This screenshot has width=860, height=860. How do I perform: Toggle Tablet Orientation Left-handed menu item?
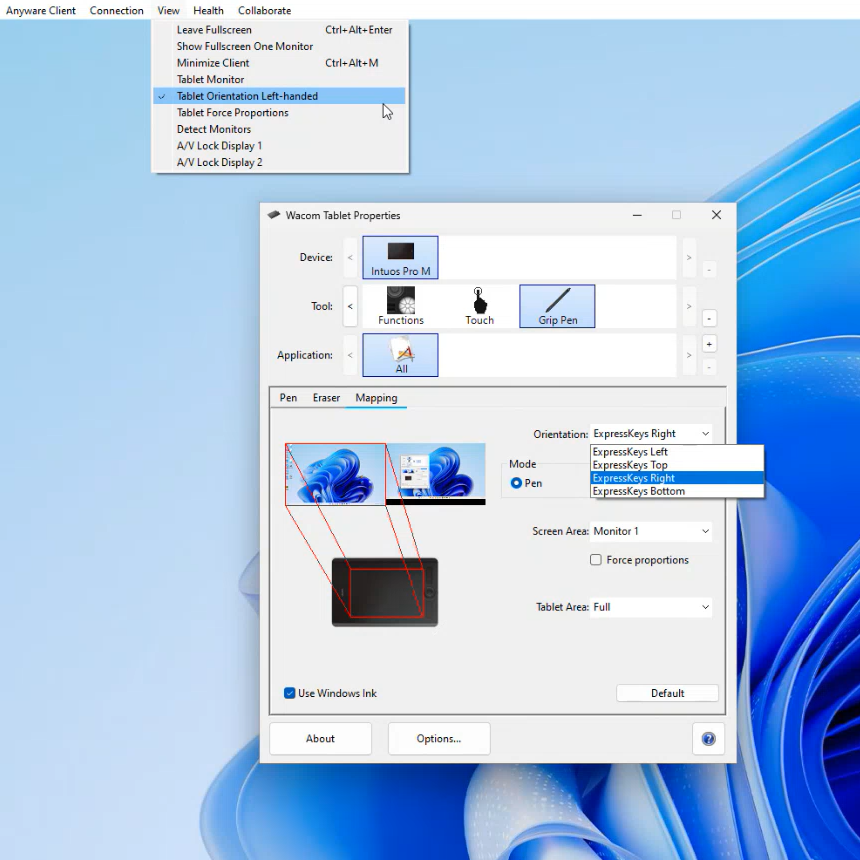279,96
